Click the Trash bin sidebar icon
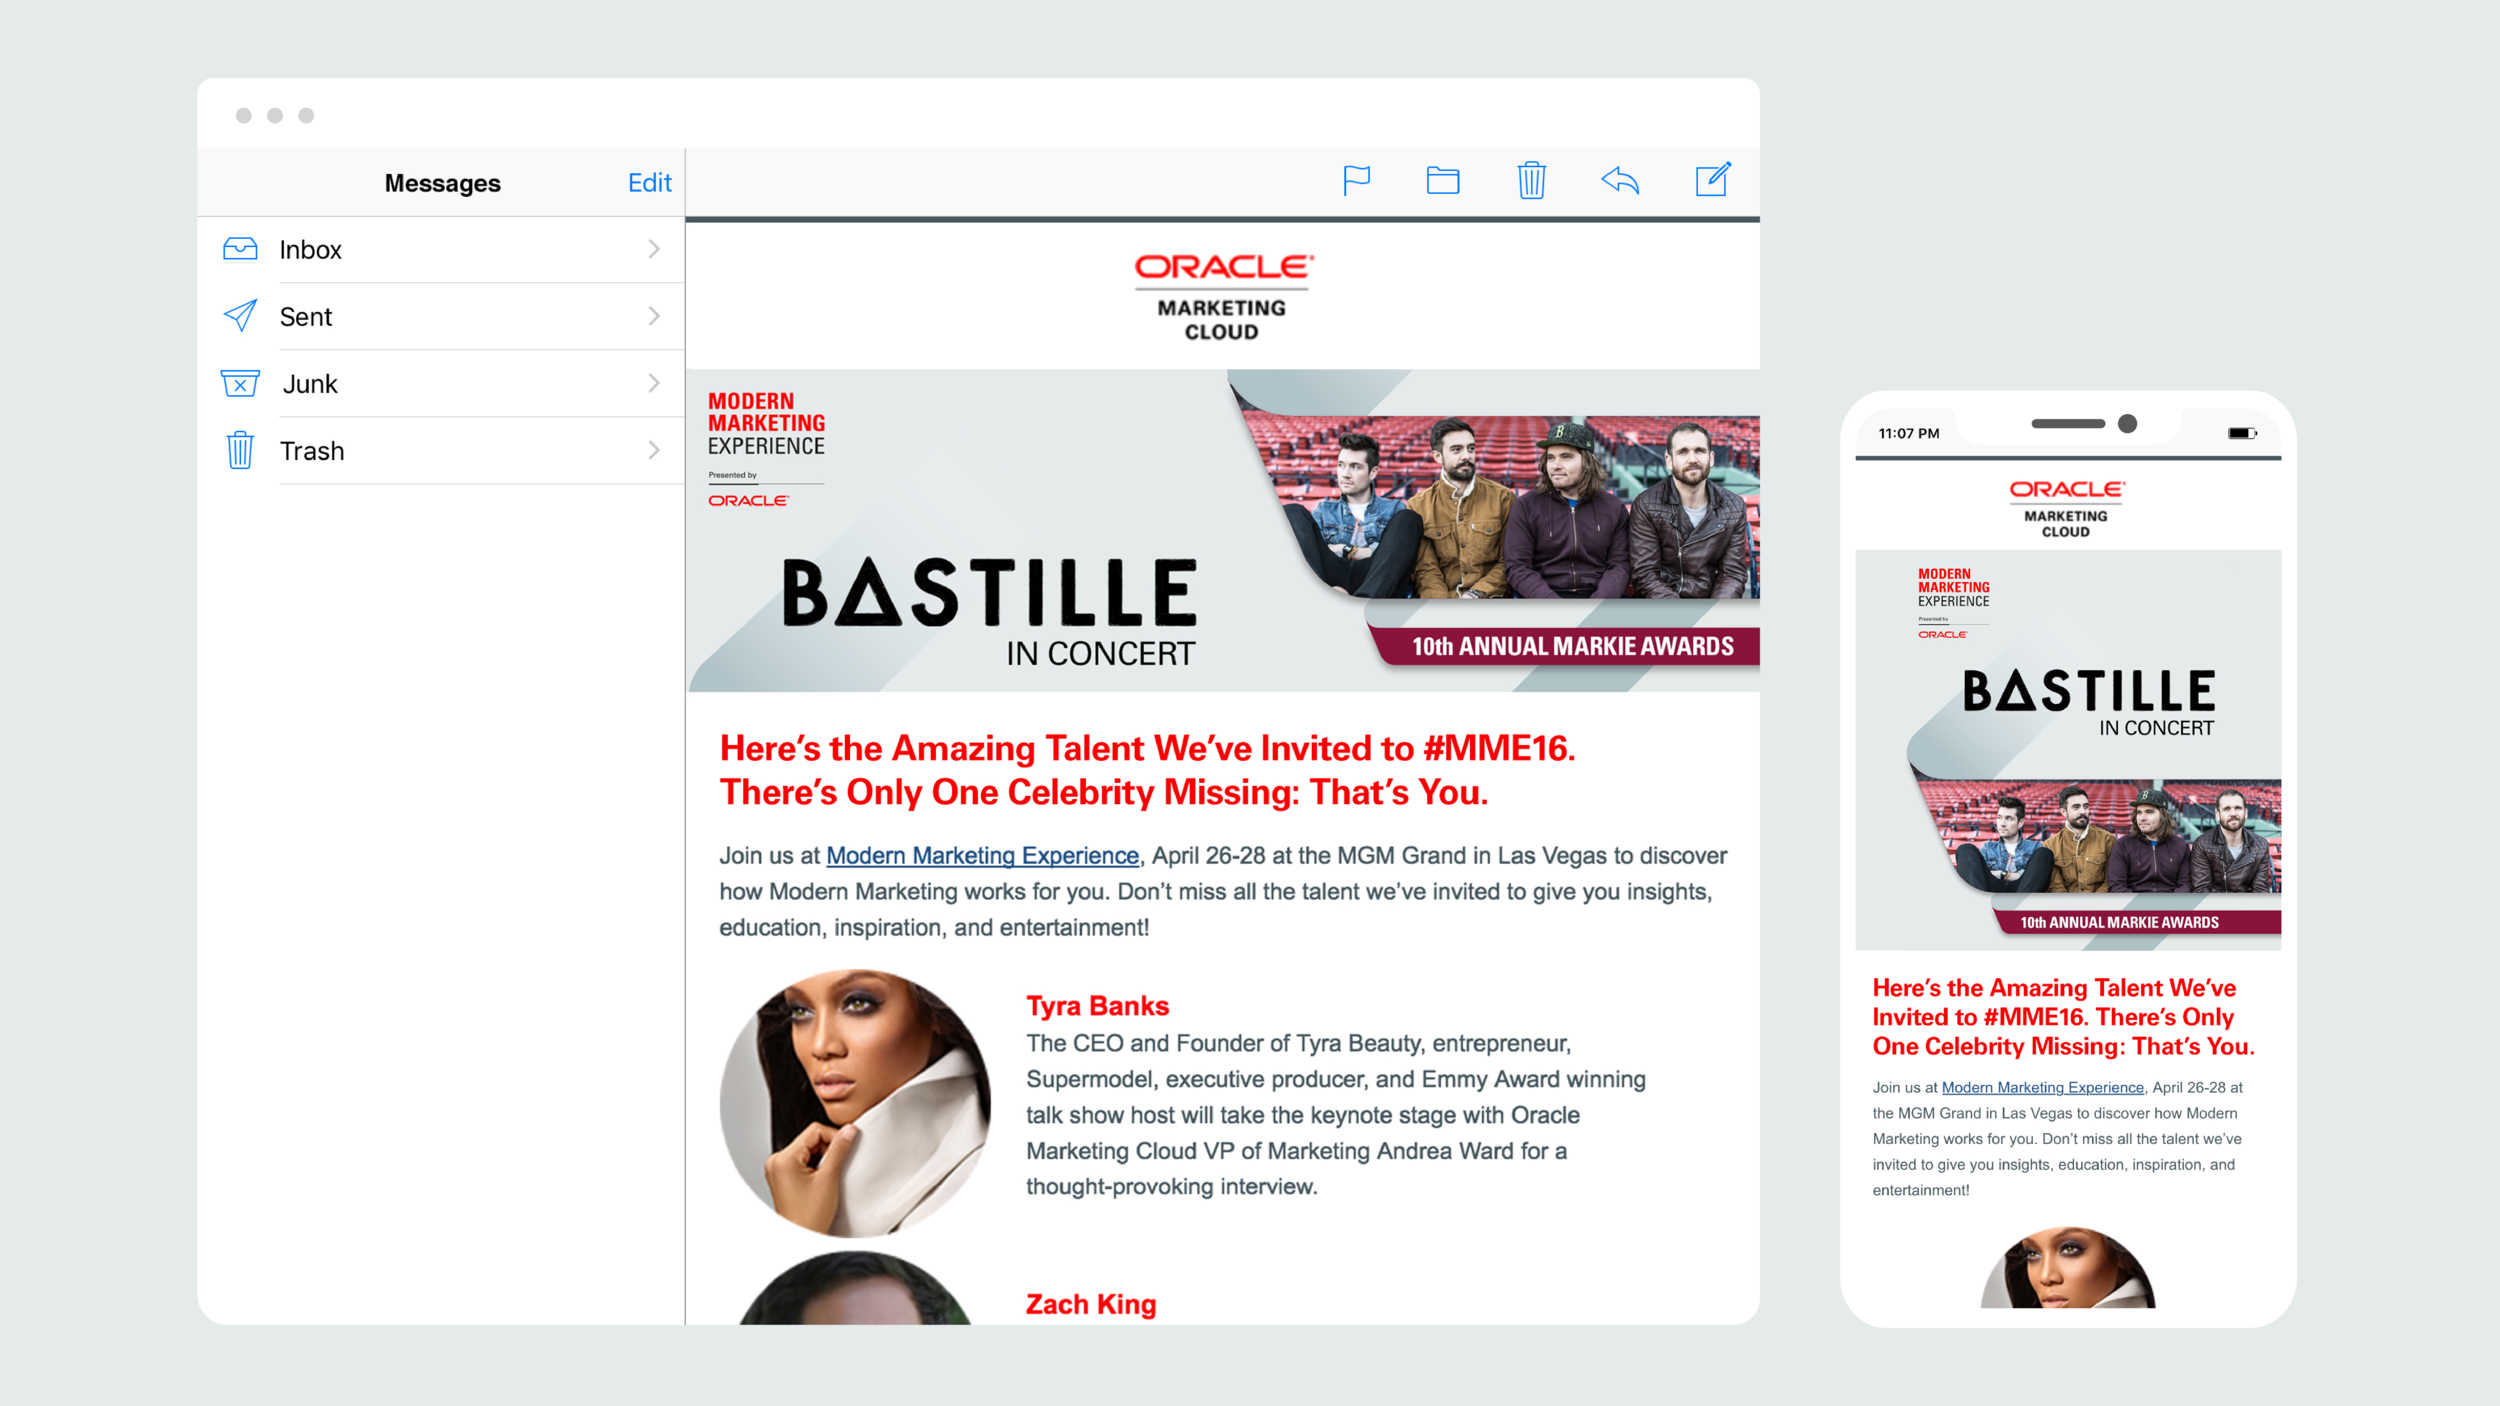 point(240,450)
